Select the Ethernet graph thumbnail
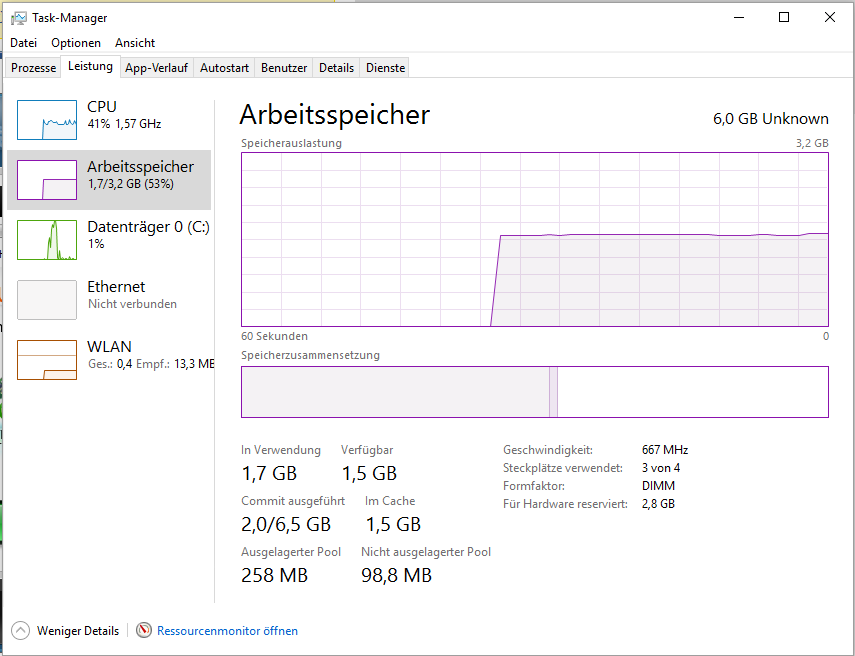This screenshot has width=855, height=656. point(47,300)
